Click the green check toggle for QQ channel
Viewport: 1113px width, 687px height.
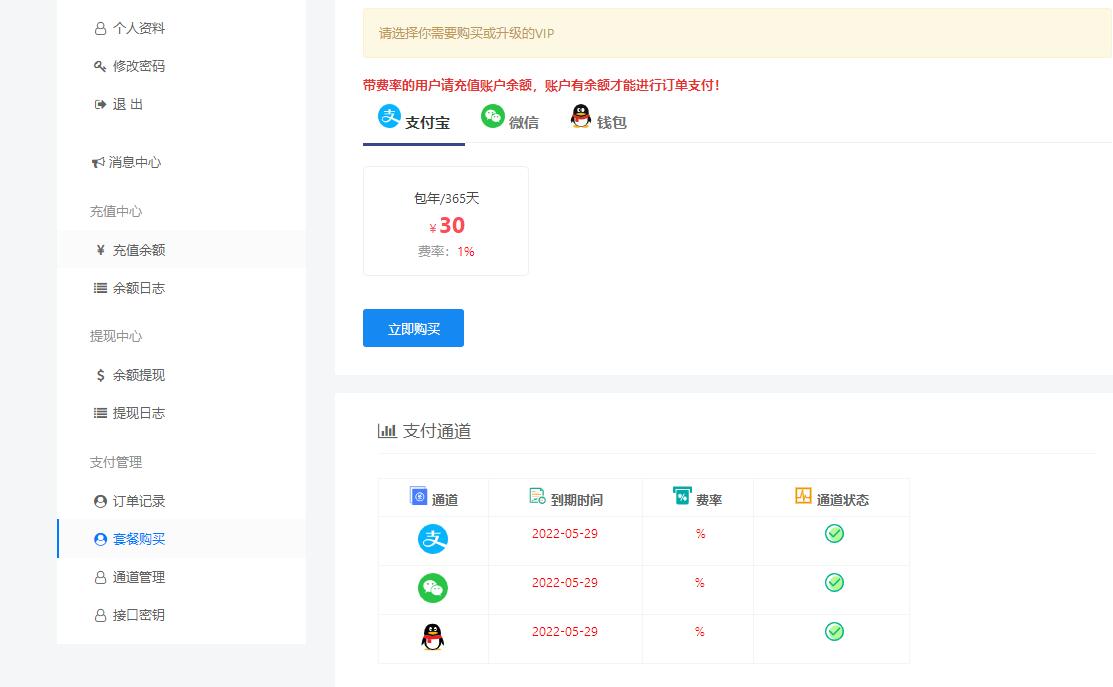833,632
